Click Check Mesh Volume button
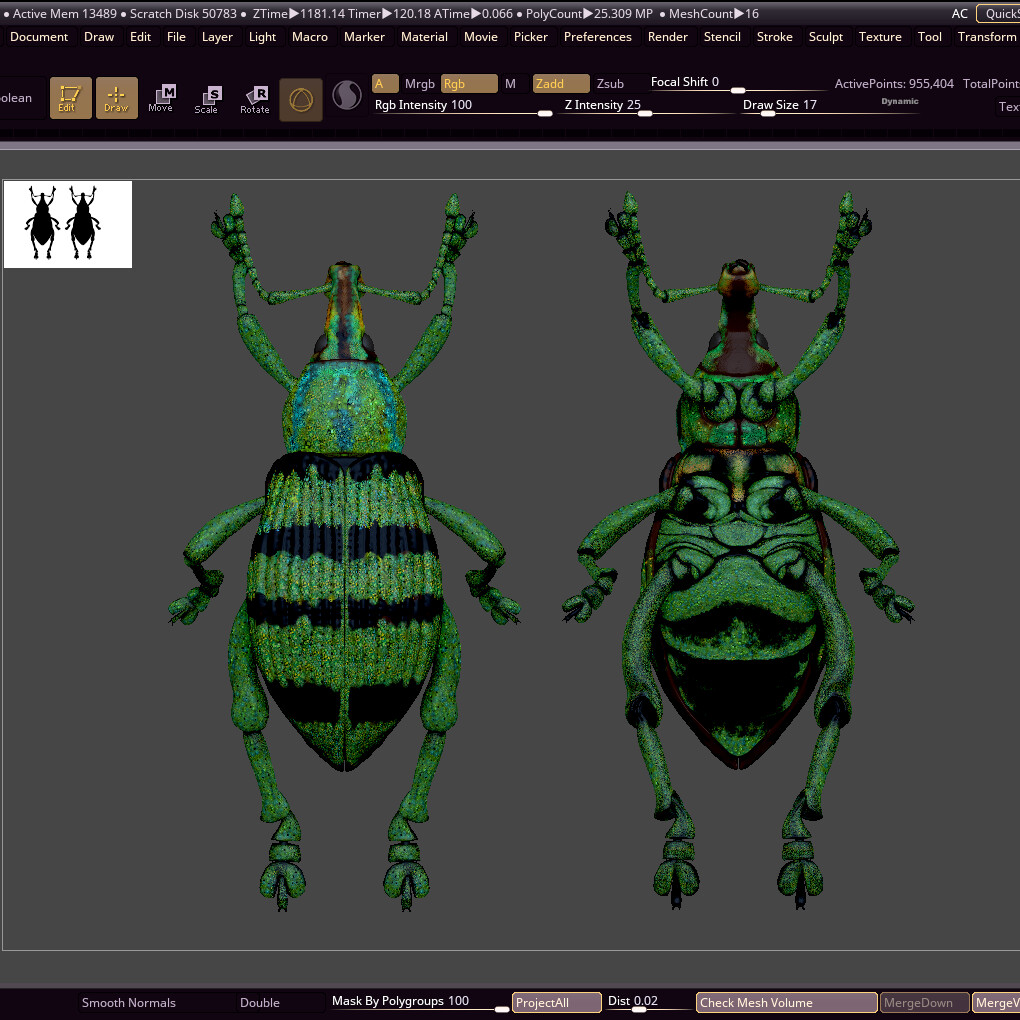 point(786,1002)
